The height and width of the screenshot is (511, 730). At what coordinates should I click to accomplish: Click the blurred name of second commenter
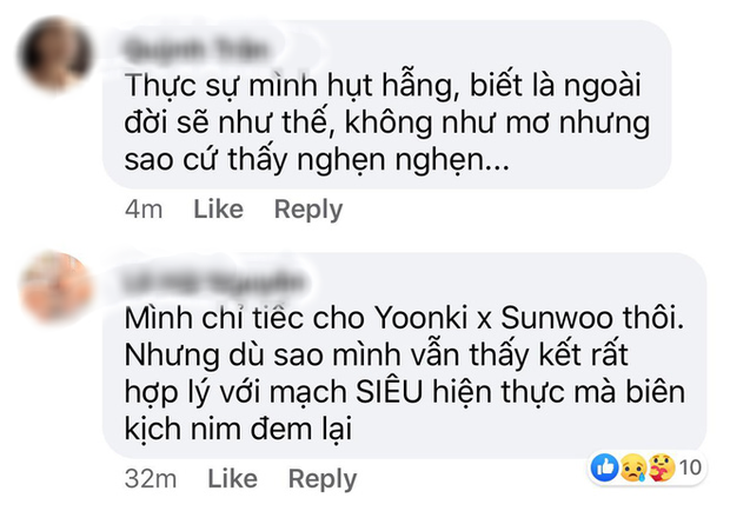[213, 282]
